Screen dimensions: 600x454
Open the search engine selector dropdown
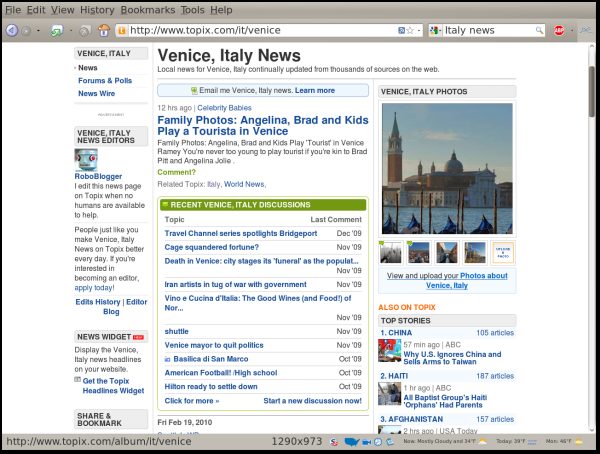click(x=435, y=30)
